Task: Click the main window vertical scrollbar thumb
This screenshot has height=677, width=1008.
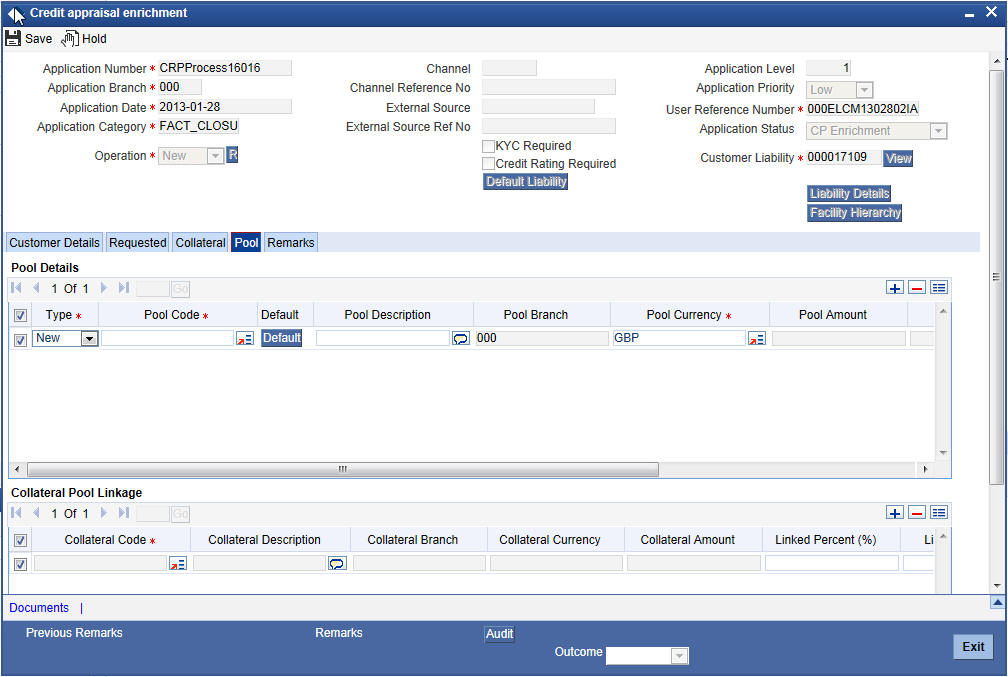Action: pos(996,276)
